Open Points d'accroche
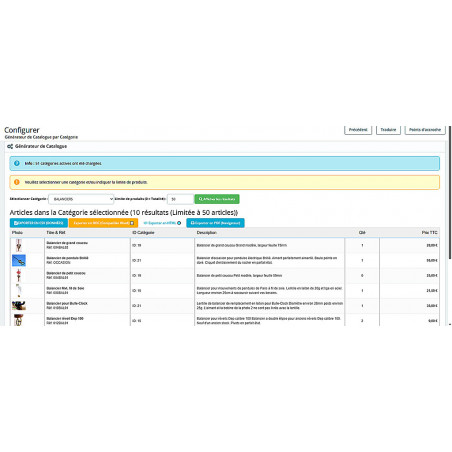Image resolution: width=452 pixels, height=452 pixels. click(x=425, y=130)
